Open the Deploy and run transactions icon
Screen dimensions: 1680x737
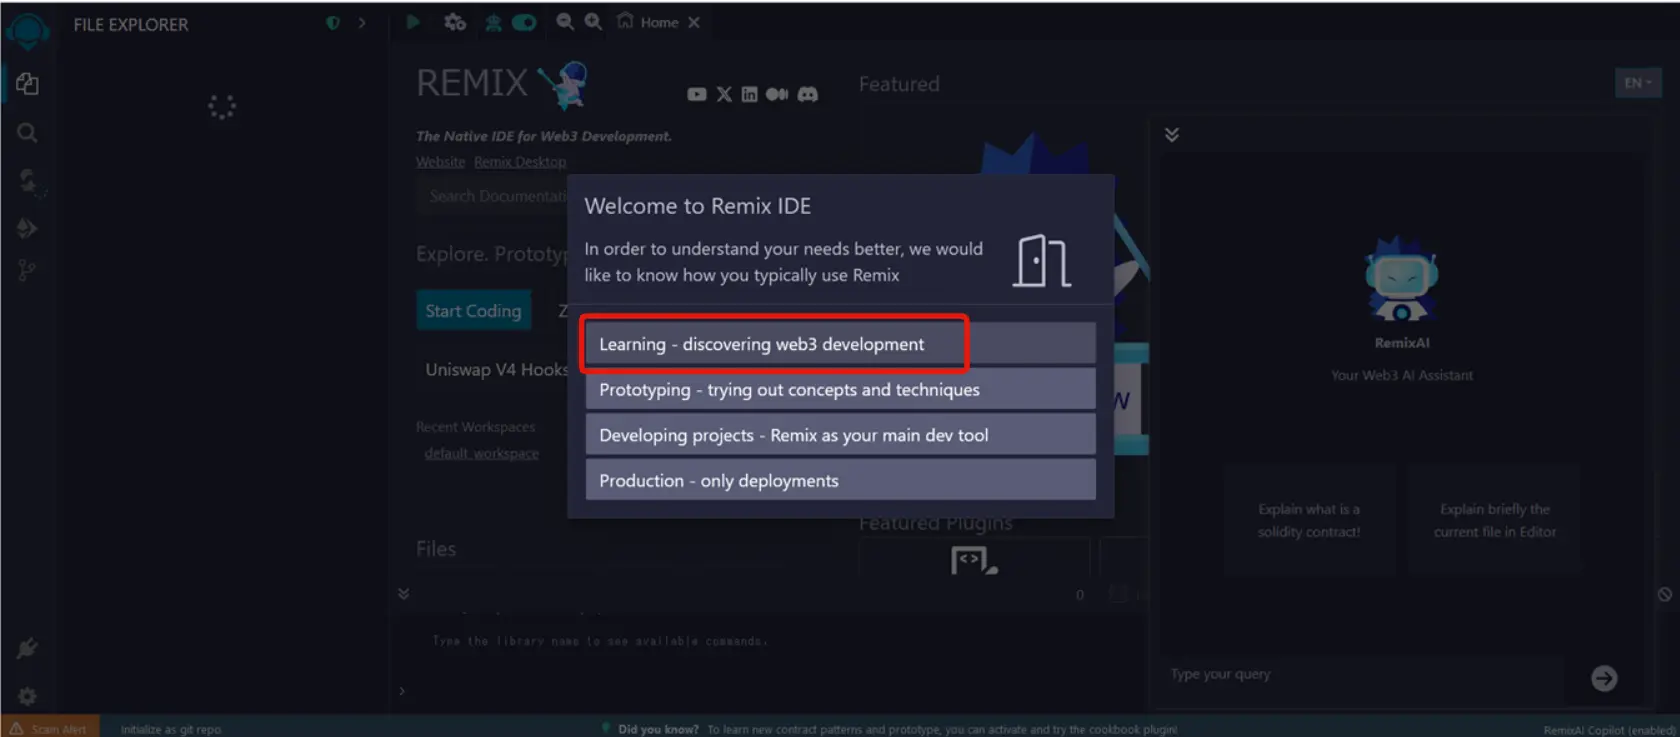click(x=27, y=228)
